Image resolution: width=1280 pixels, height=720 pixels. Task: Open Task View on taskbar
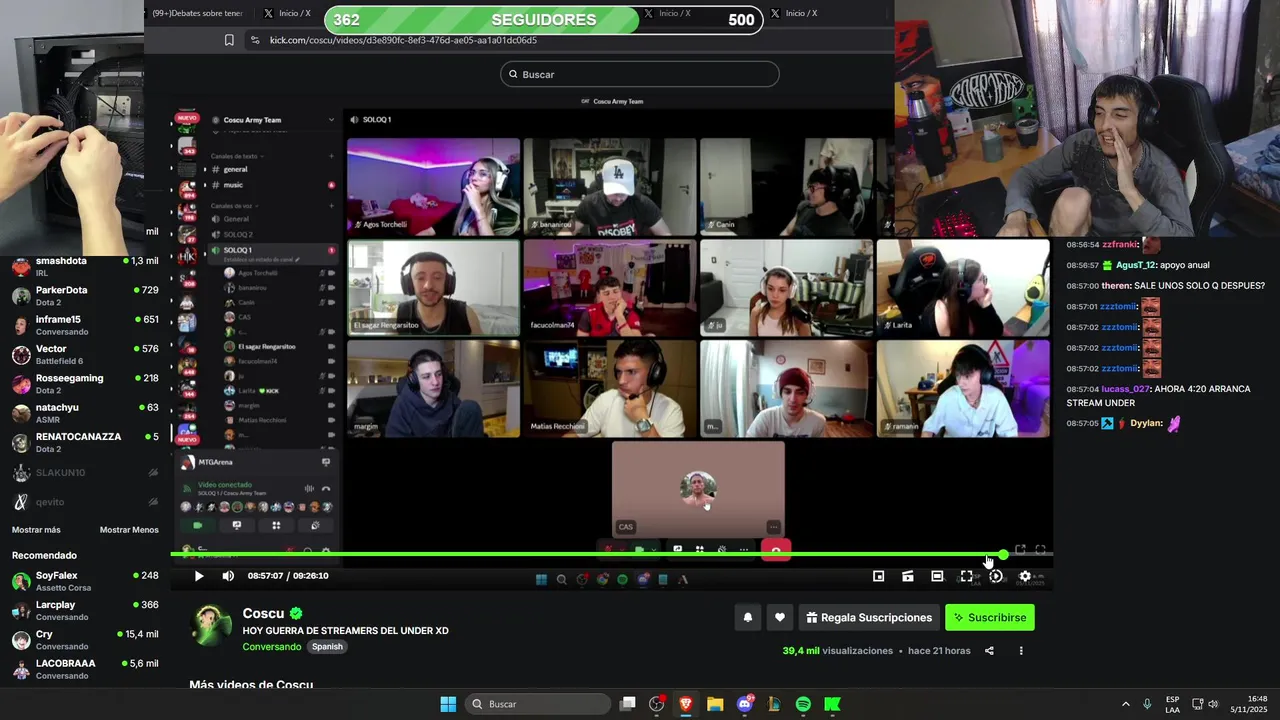(627, 704)
